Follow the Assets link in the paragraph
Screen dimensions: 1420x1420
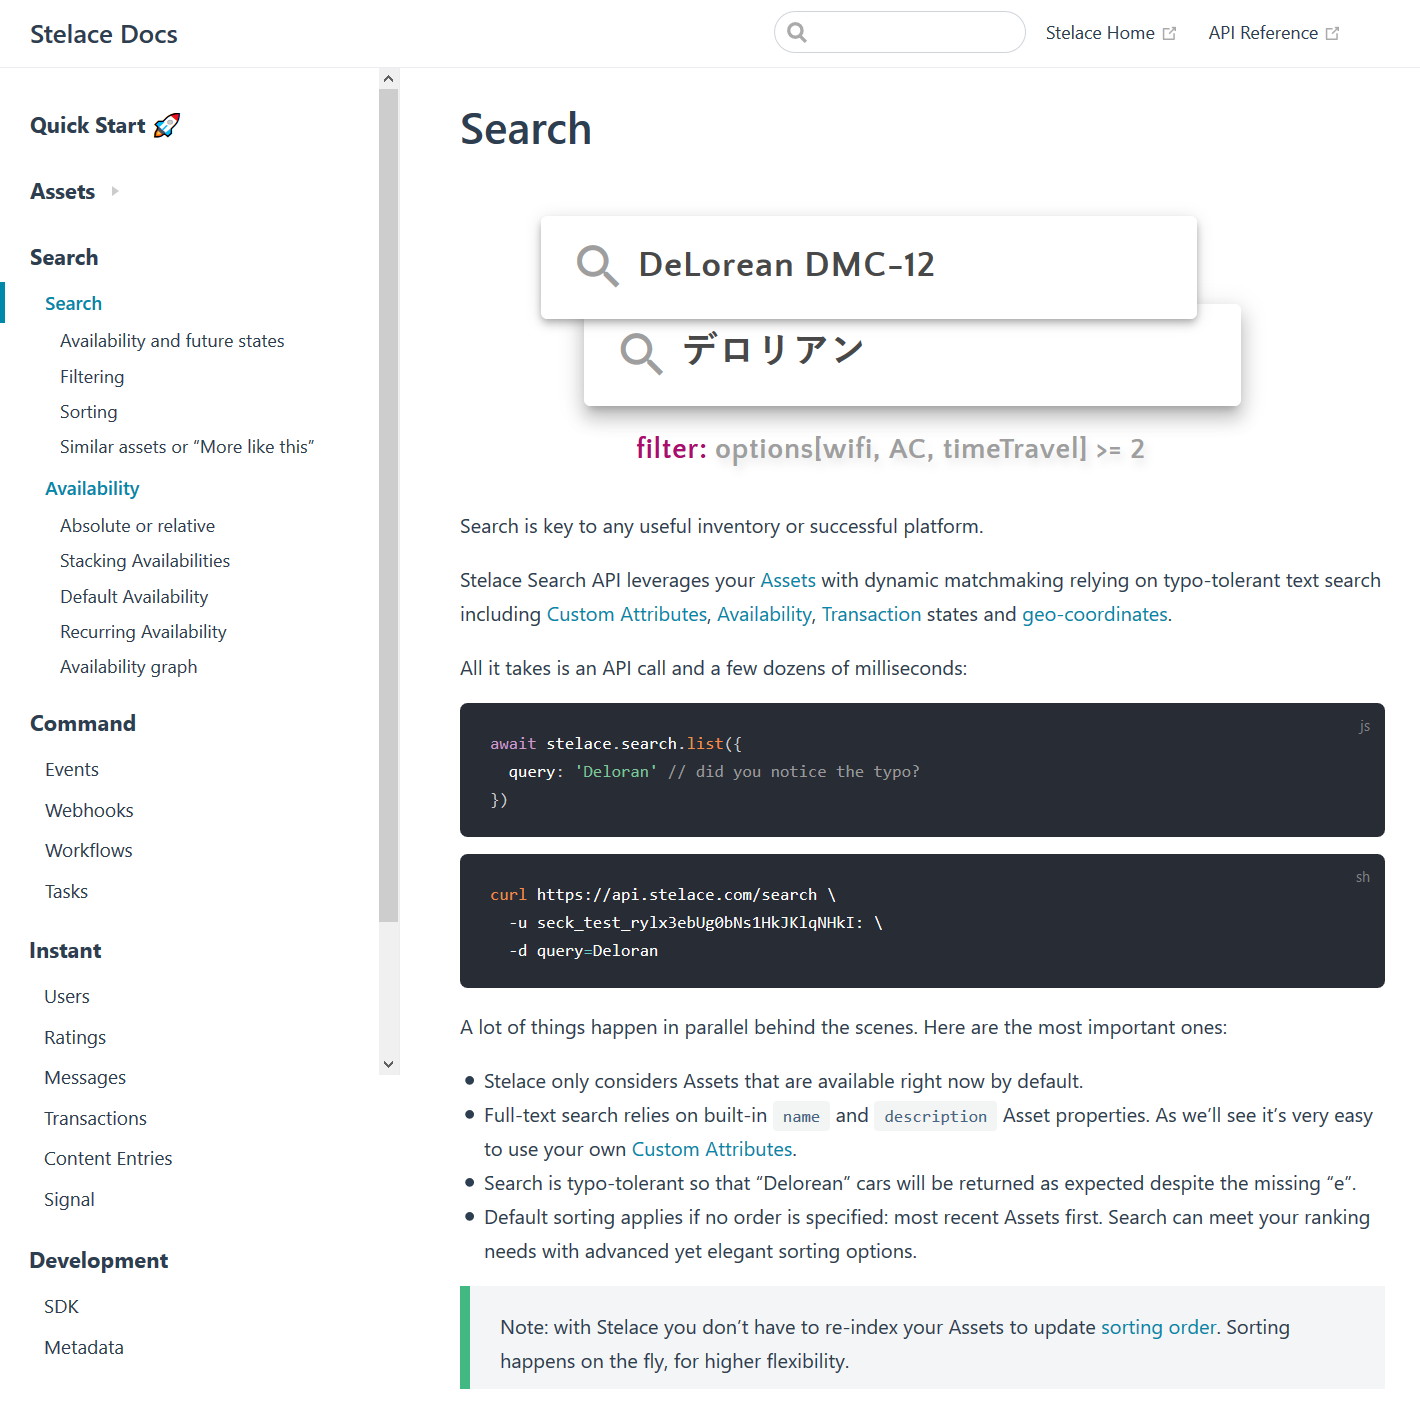[x=788, y=580]
